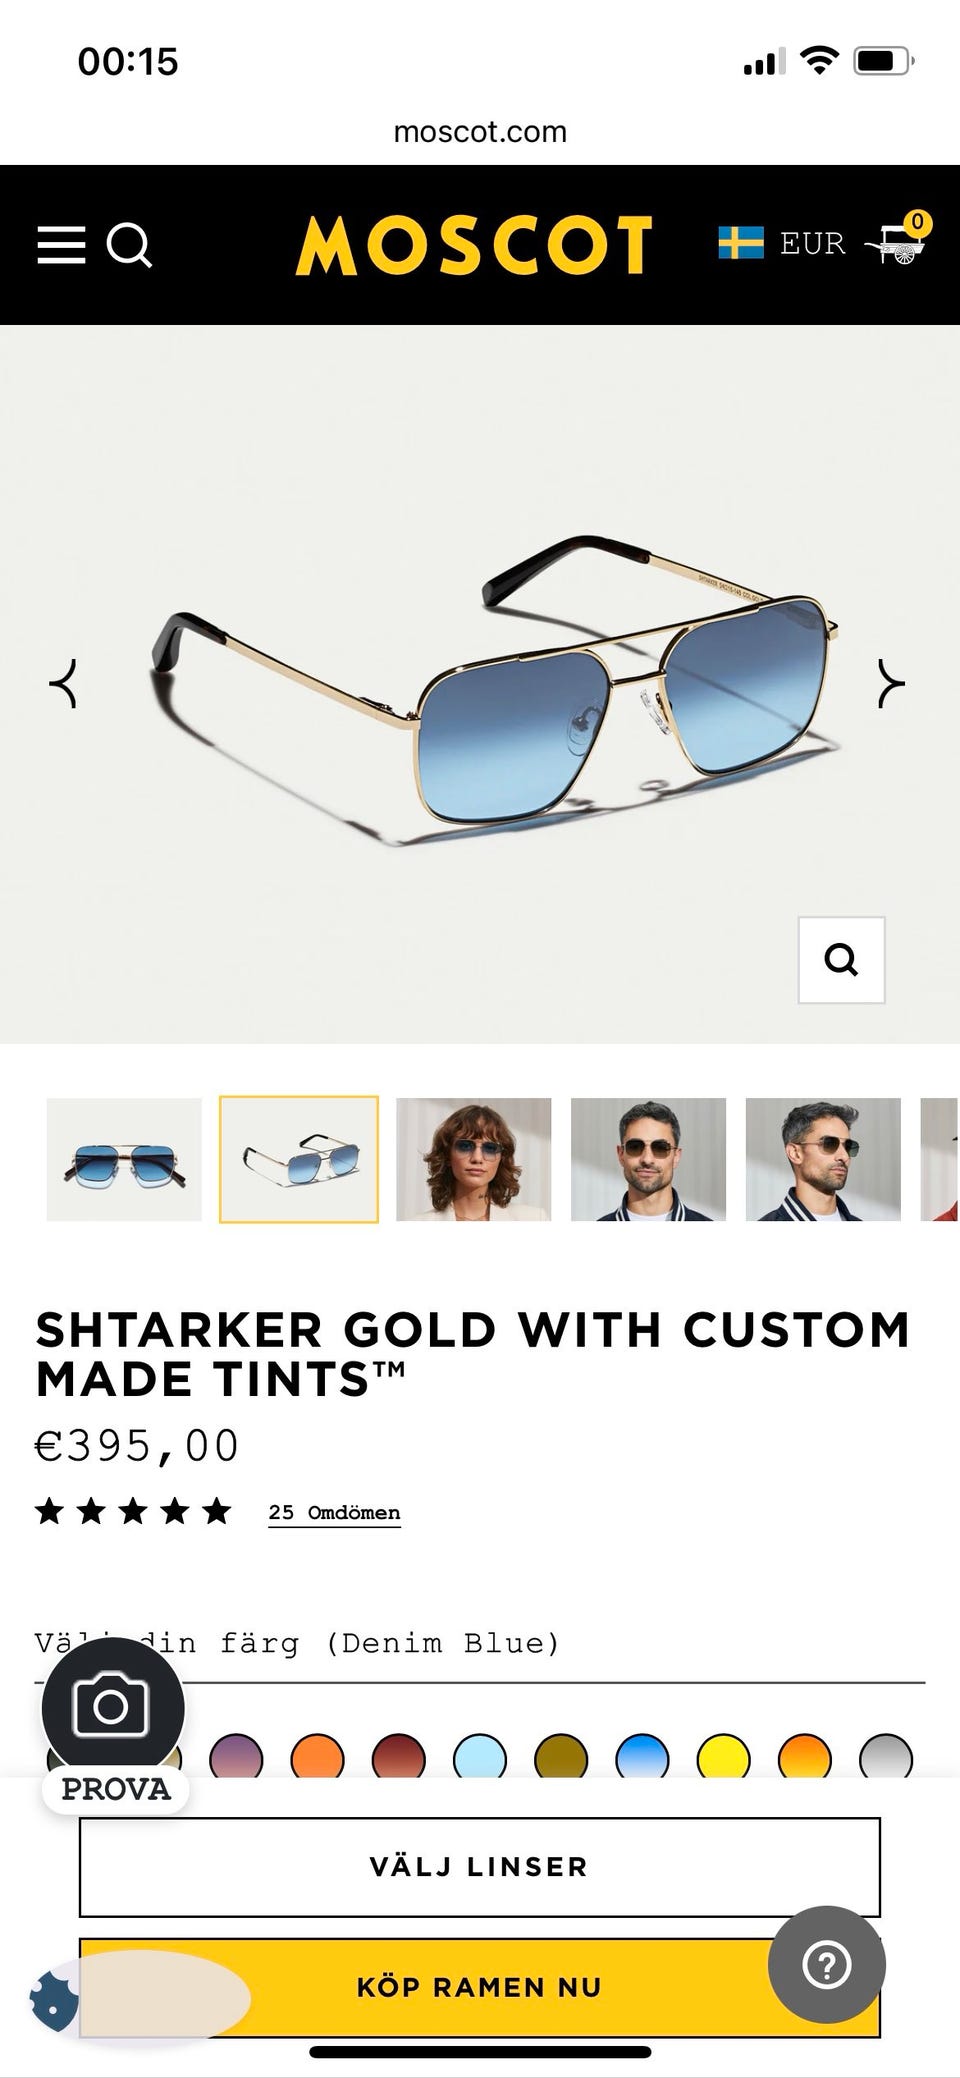The height and width of the screenshot is (2078, 960).
Task: Choose the light blue tint swatch
Action: point(480,1758)
